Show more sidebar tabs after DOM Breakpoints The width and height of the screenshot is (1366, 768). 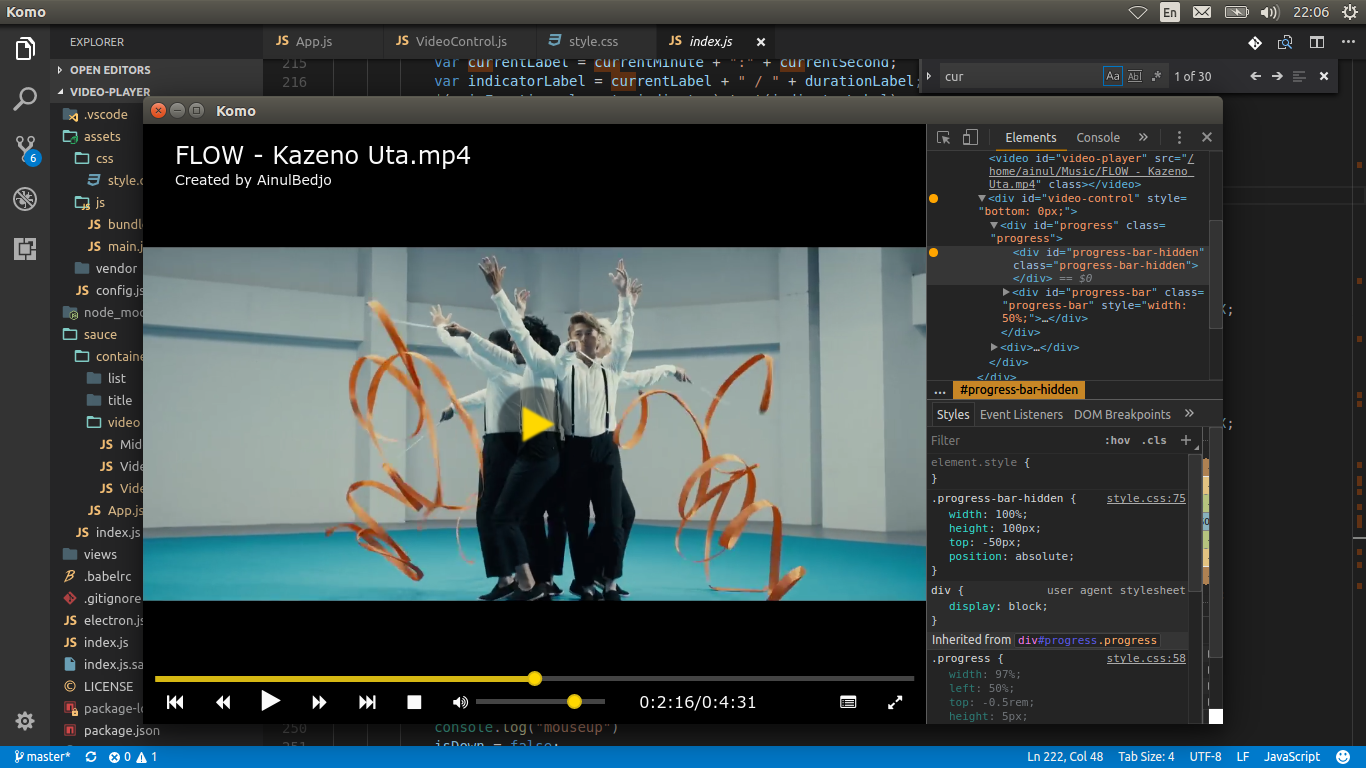point(1189,414)
